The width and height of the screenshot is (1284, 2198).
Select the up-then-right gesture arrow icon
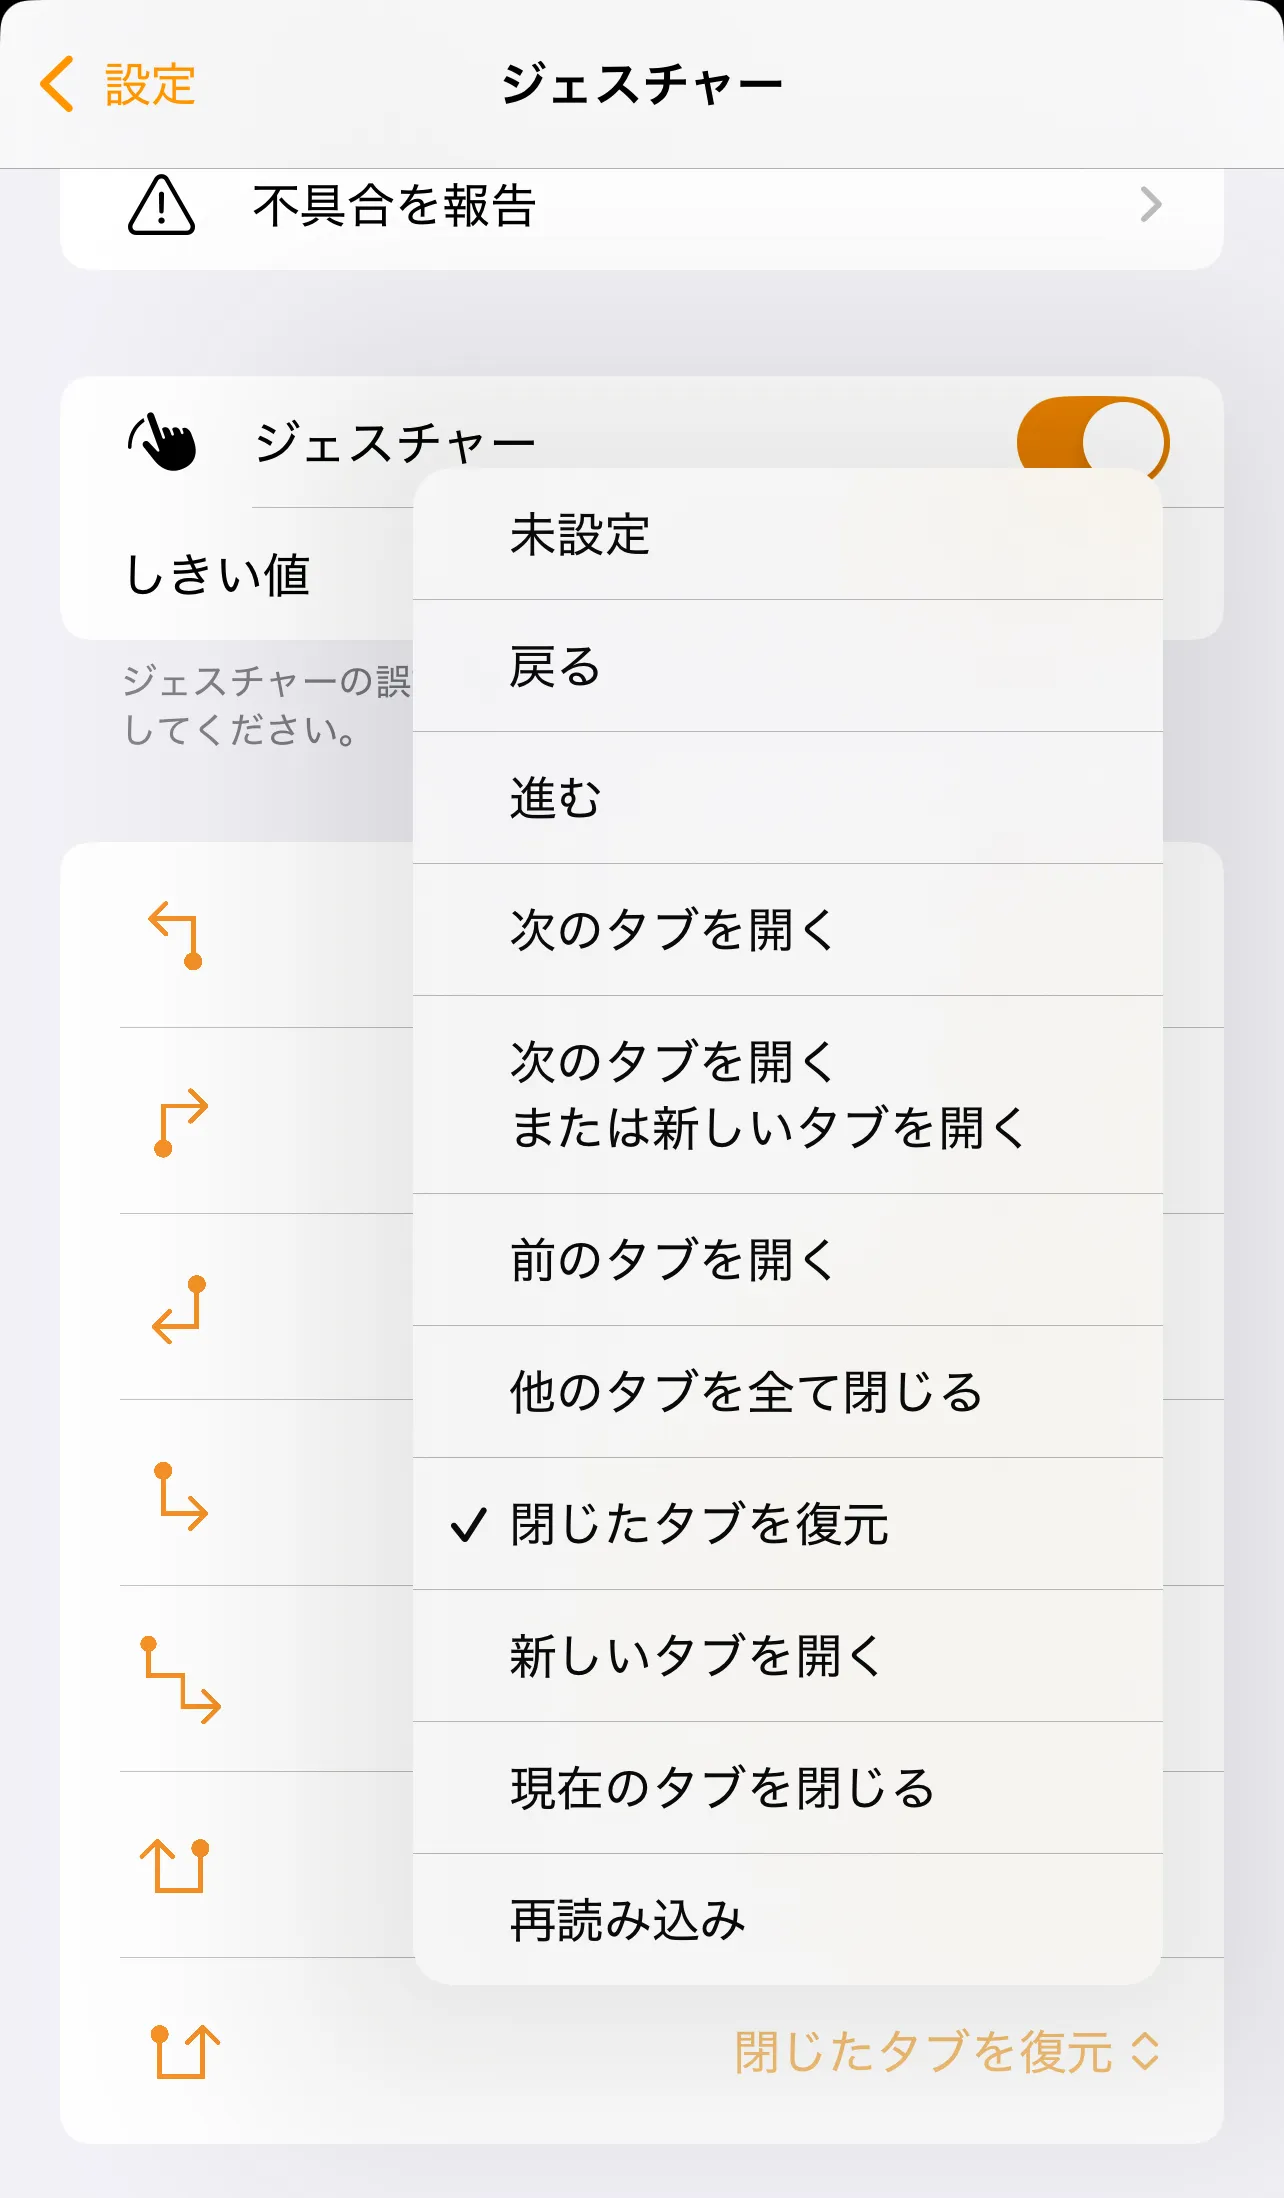pos(181,1121)
